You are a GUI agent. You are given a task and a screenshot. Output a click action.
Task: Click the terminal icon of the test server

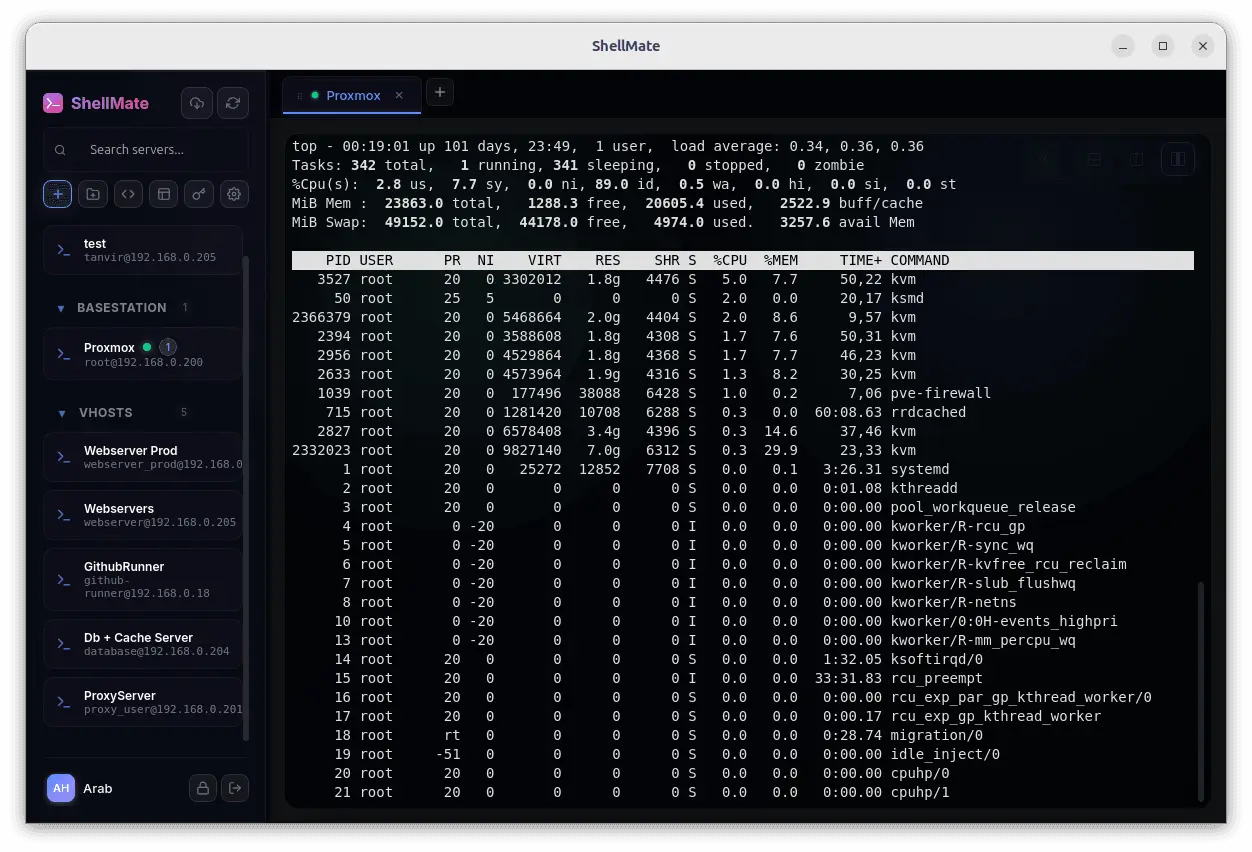pos(63,250)
